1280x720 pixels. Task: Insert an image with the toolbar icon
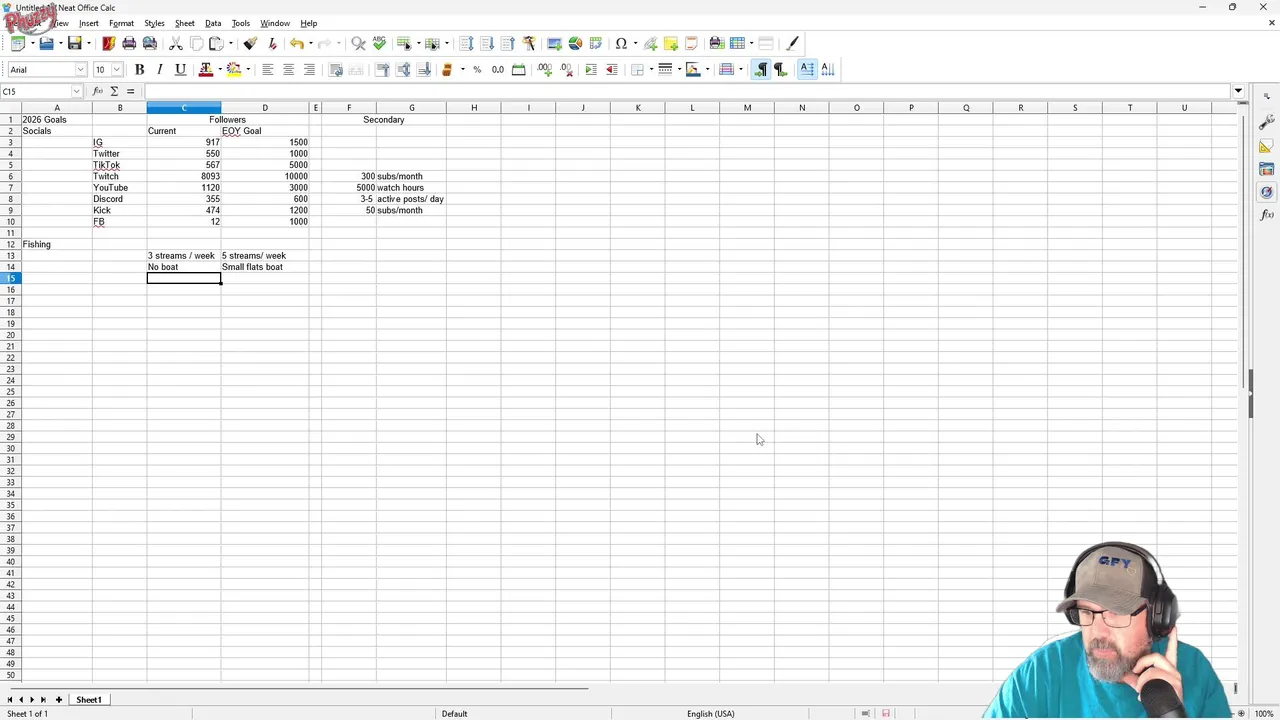tap(554, 43)
